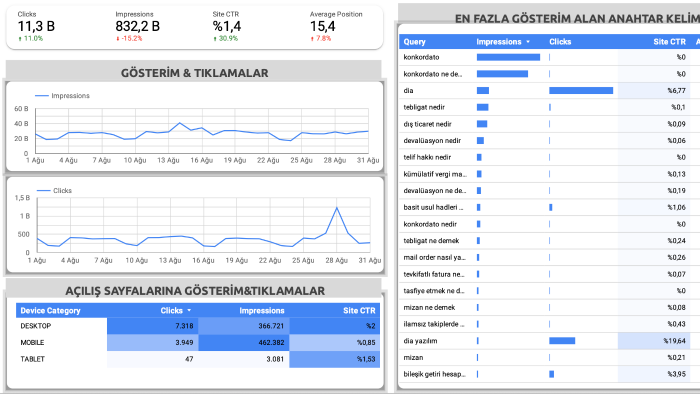The height and width of the screenshot is (394, 700).
Task: Click the EN FAZLA GÖSTERİM ALAN heading
Action: 577,19
